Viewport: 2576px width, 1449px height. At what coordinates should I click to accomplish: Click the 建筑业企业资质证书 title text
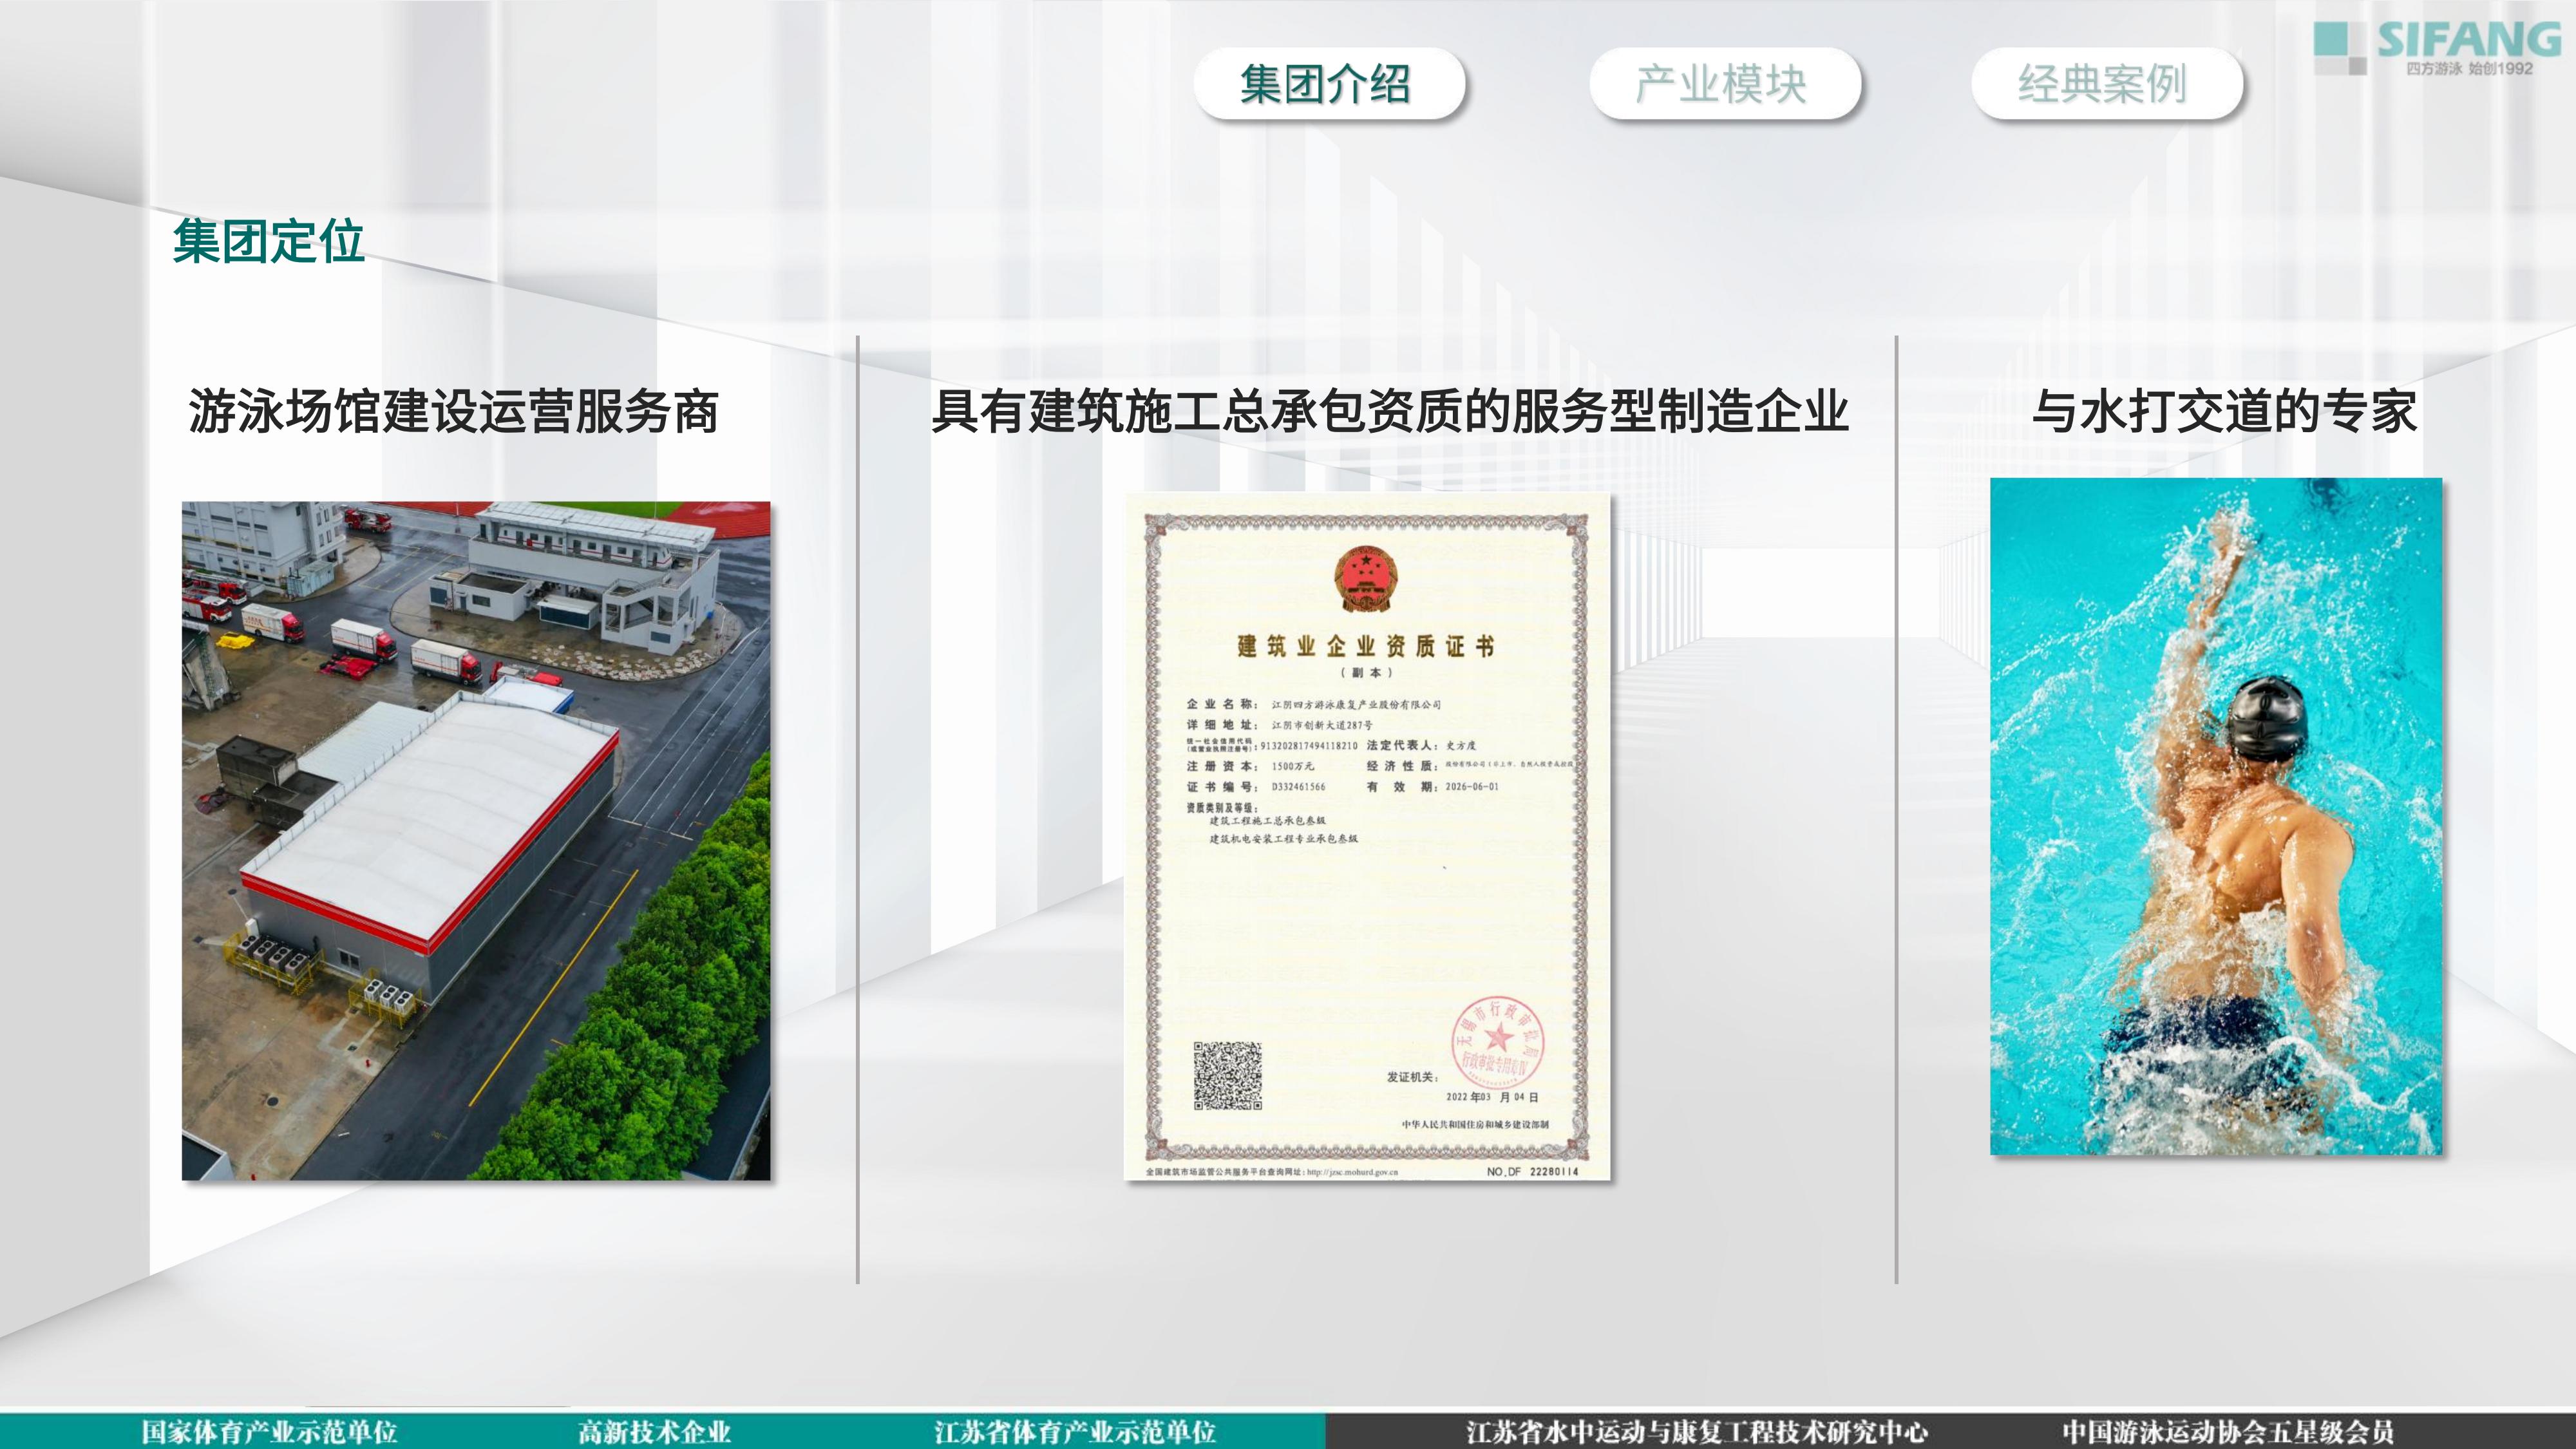(x=1366, y=646)
